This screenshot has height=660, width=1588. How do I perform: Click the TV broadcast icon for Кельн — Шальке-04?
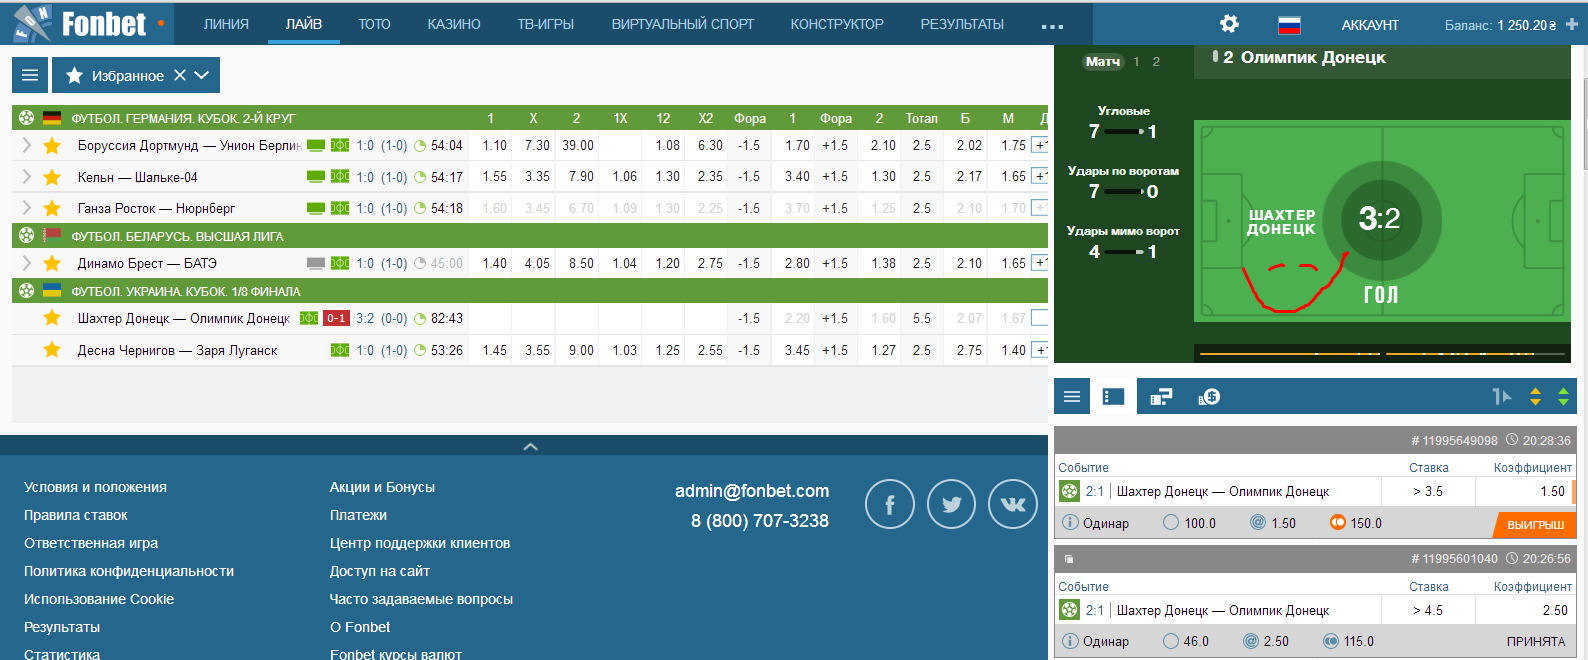pos(316,177)
